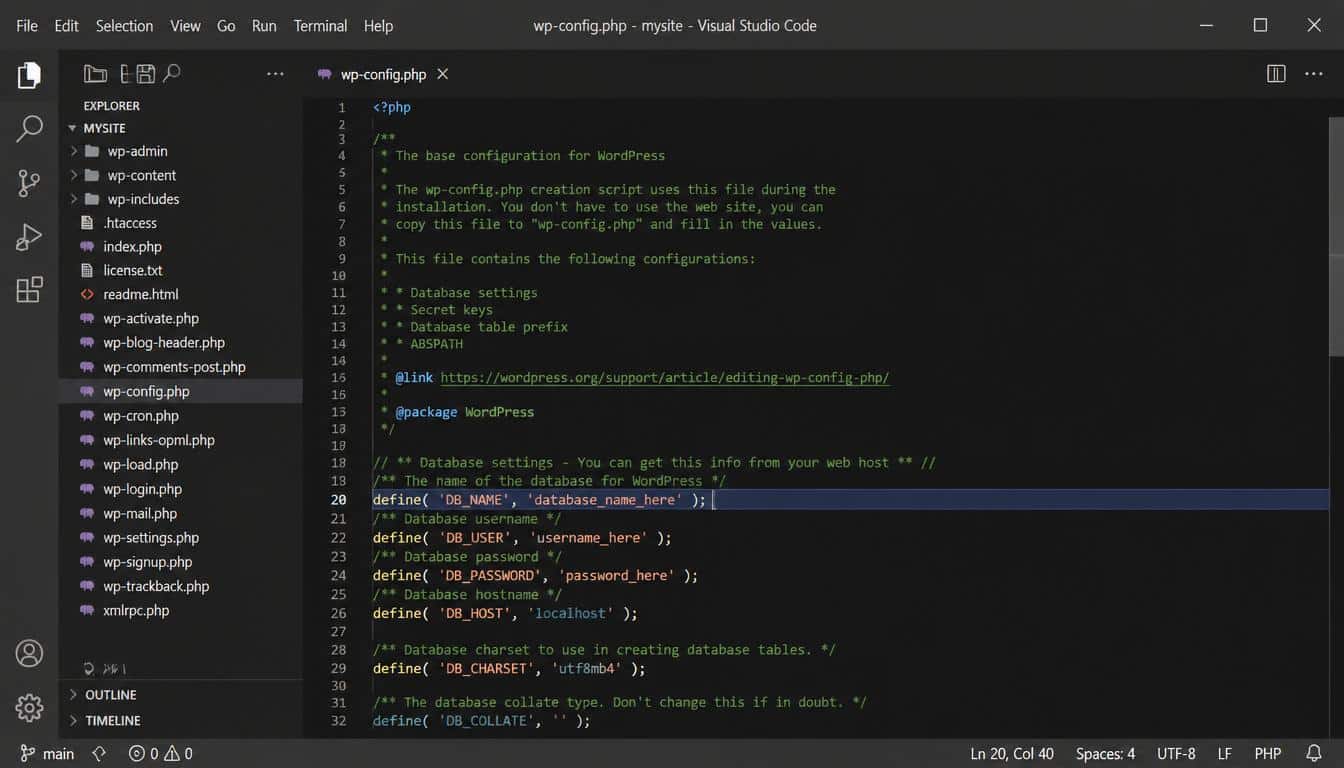This screenshot has width=1344, height=768.
Task: Open the Accounts menu icon
Action: pyautogui.click(x=29, y=653)
